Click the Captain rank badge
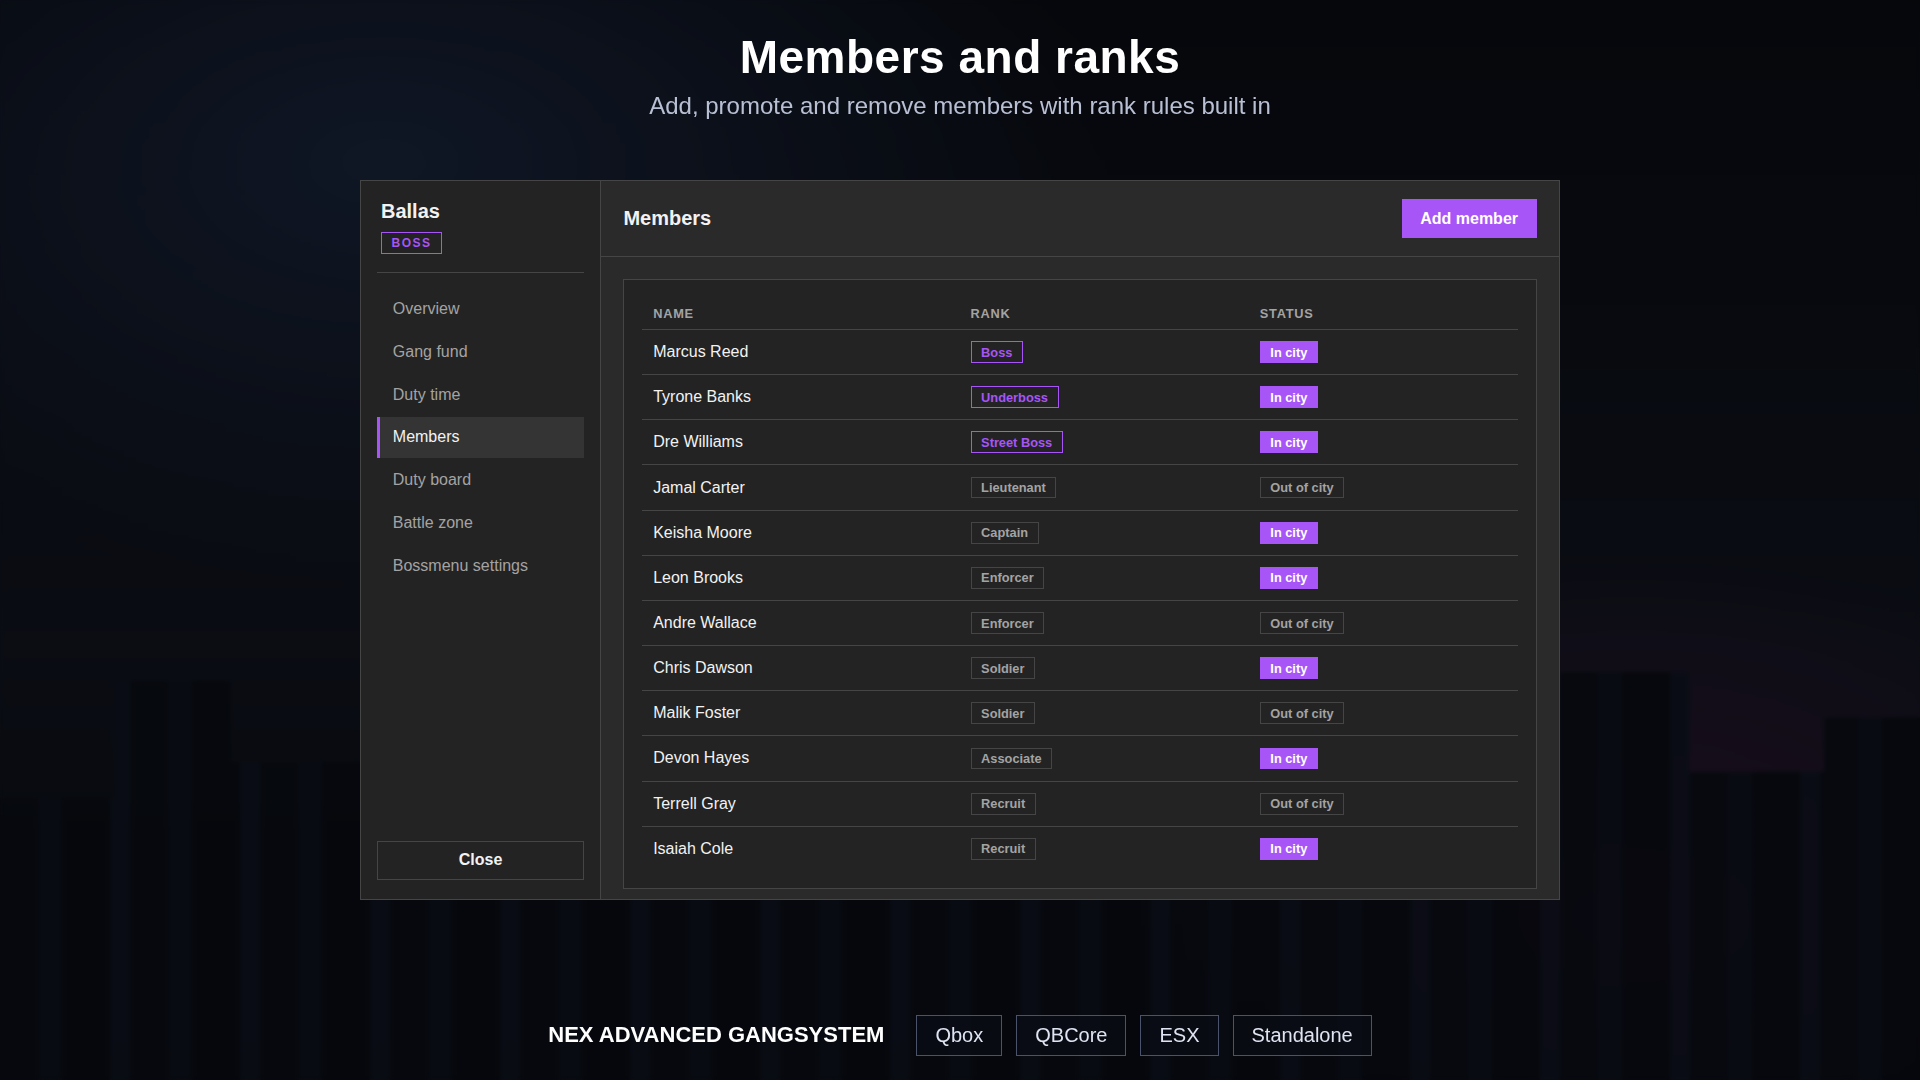The image size is (1920, 1080). pos(1004,533)
